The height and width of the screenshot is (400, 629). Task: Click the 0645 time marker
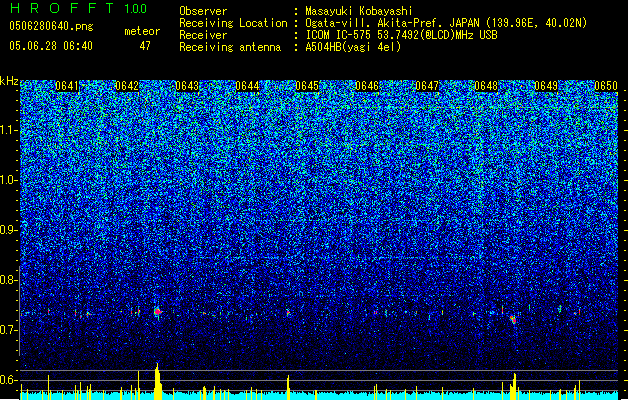[307, 86]
